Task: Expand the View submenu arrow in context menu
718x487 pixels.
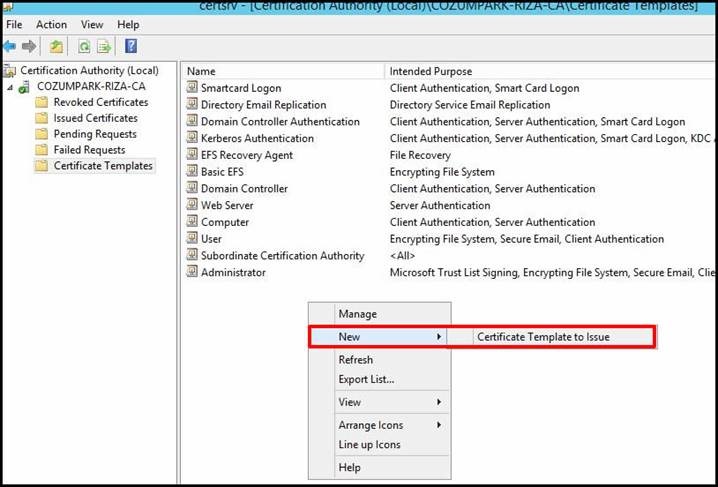Action: tap(439, 402)
